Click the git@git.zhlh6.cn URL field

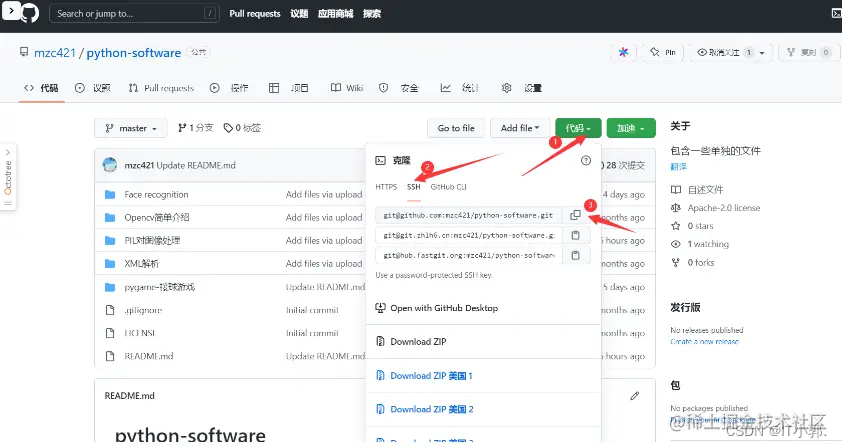tap(468, 235)
